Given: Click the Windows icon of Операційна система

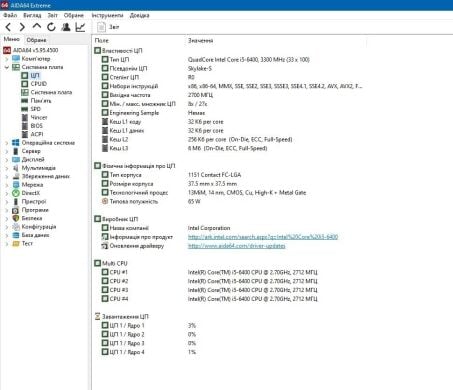Looking at the screenshot, I should tap(16, 143).
